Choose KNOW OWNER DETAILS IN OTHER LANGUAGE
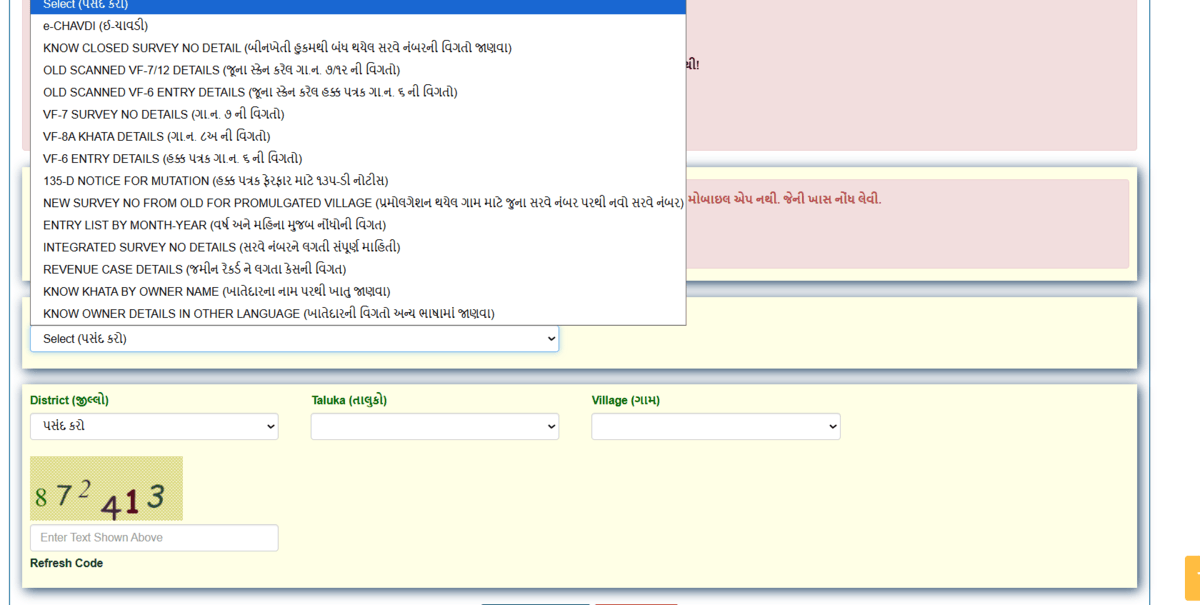The image size is (1200, 605). coord(268,313)
